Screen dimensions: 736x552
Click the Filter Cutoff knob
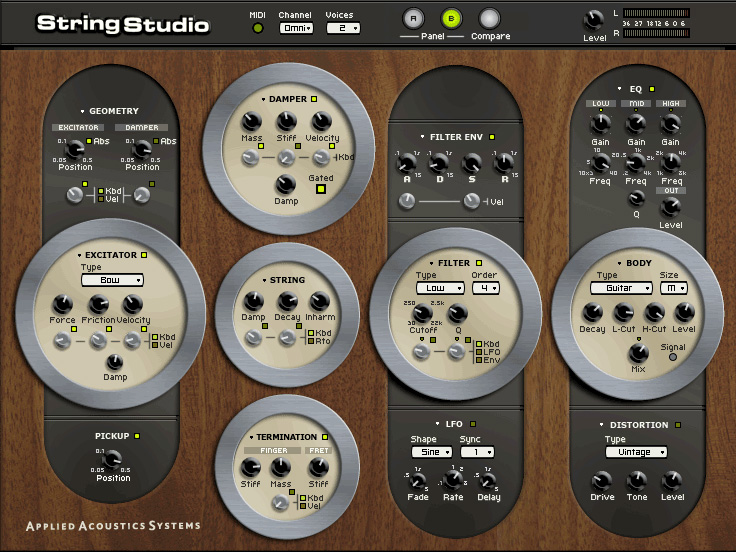tap(422, 313)
